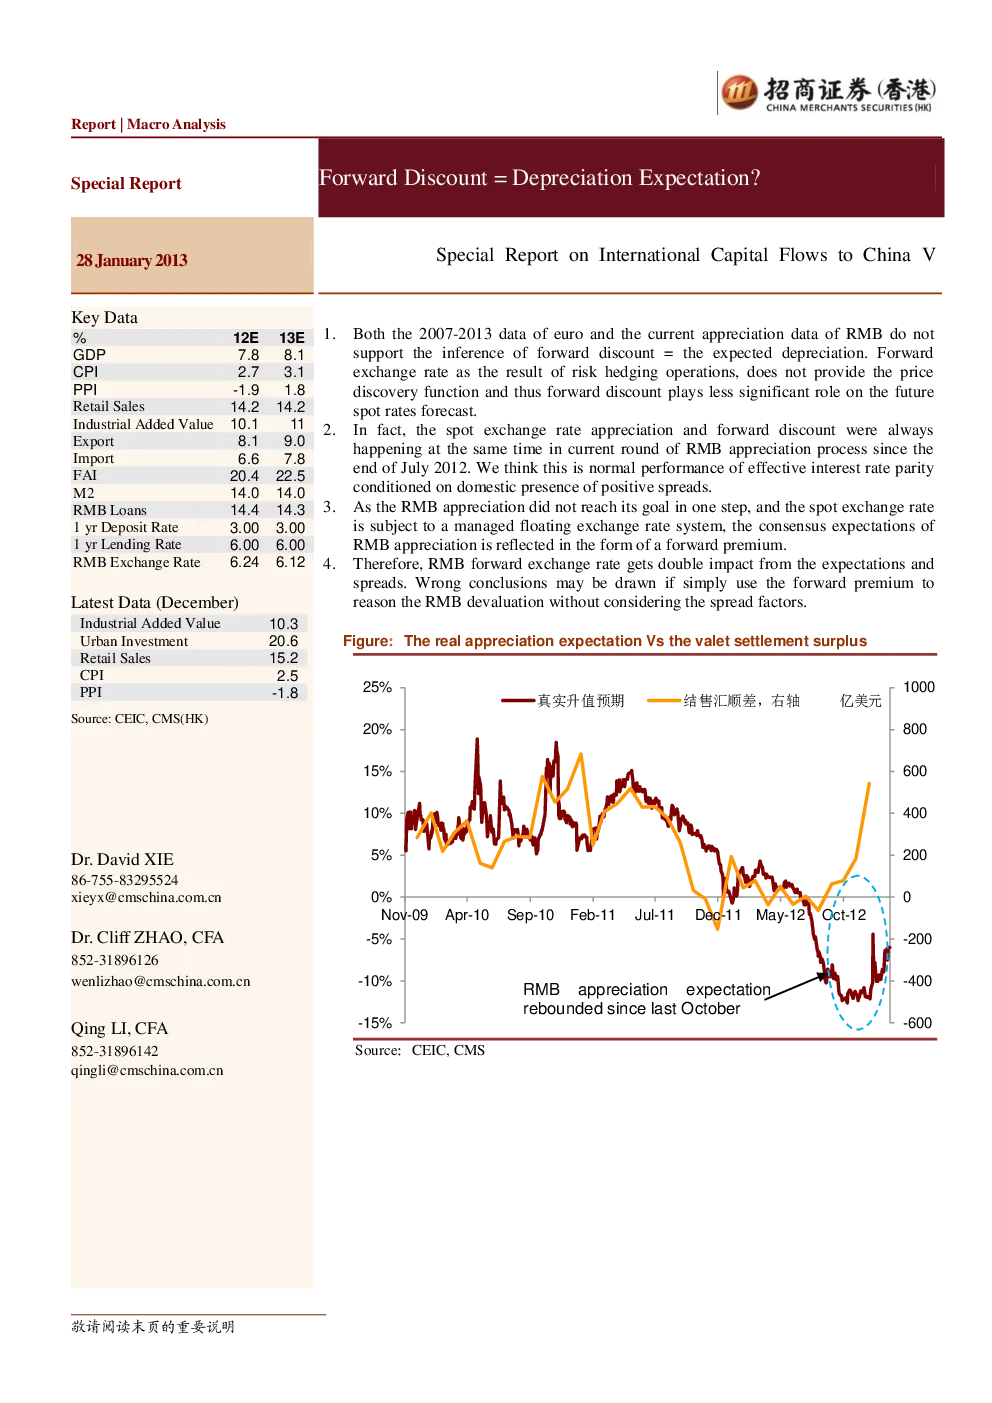The image size is (992, 1403).
Task: Select the 'RMB Loans' row label
Action: click(110, 510)
